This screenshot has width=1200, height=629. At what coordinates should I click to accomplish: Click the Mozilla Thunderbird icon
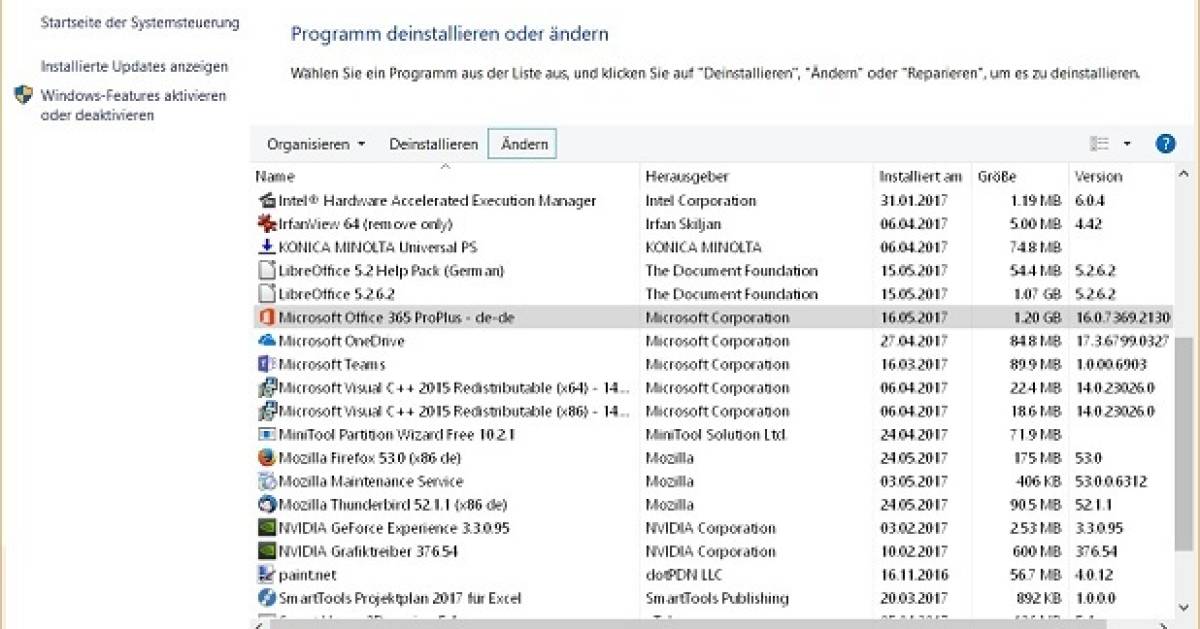(266, 505)
